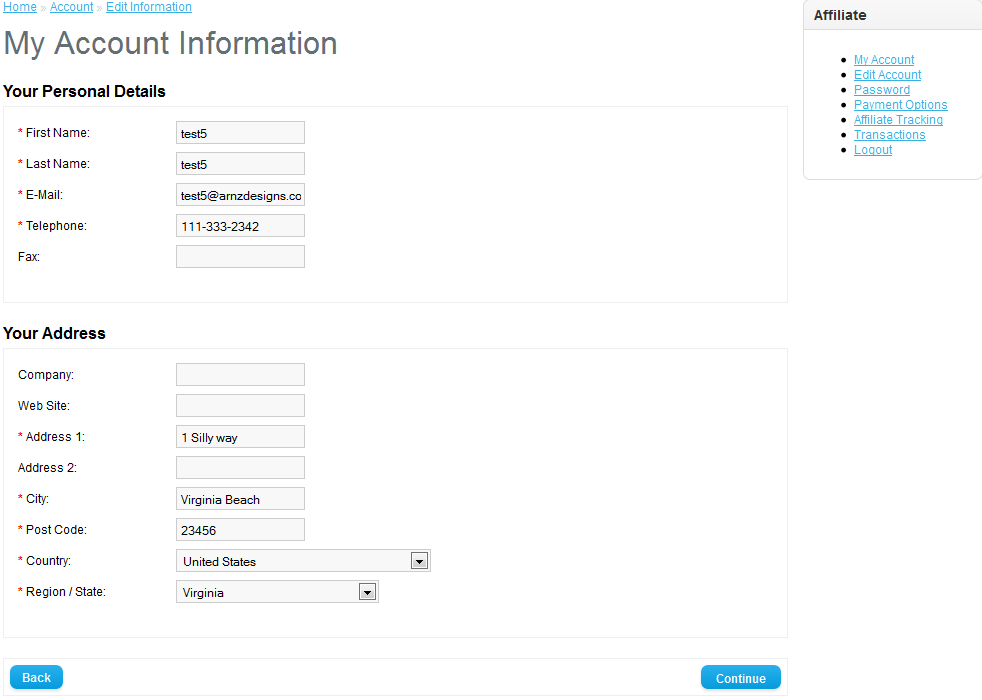
Task: Focus the First Name input field
Action: 240,133
